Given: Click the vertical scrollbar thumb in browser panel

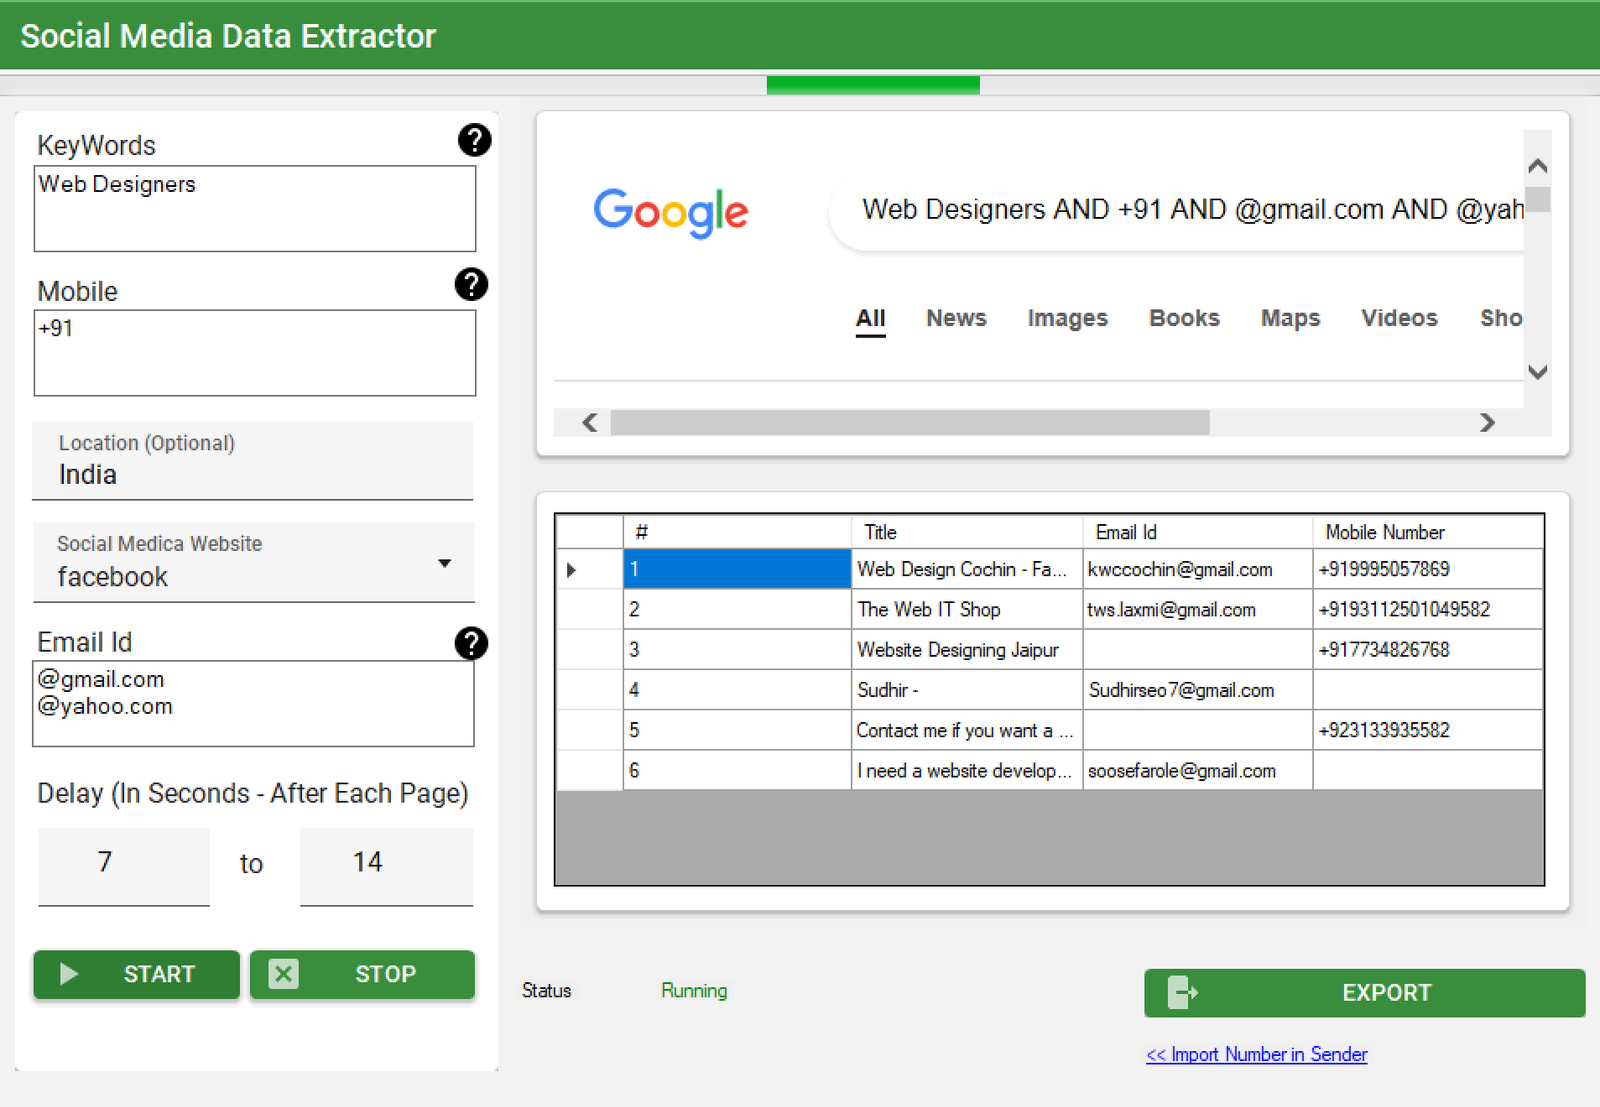Looking at the screenshot, I should tap(1538, 199).
